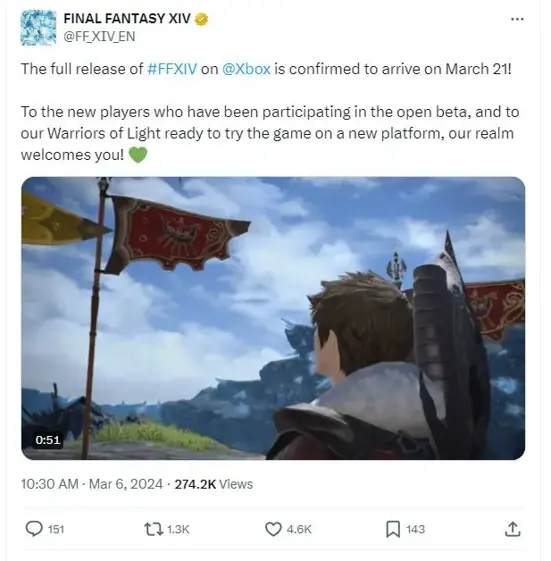Click the reply speech bubble icon
This screenshot has height=561, width=551.
click(34, 529)
